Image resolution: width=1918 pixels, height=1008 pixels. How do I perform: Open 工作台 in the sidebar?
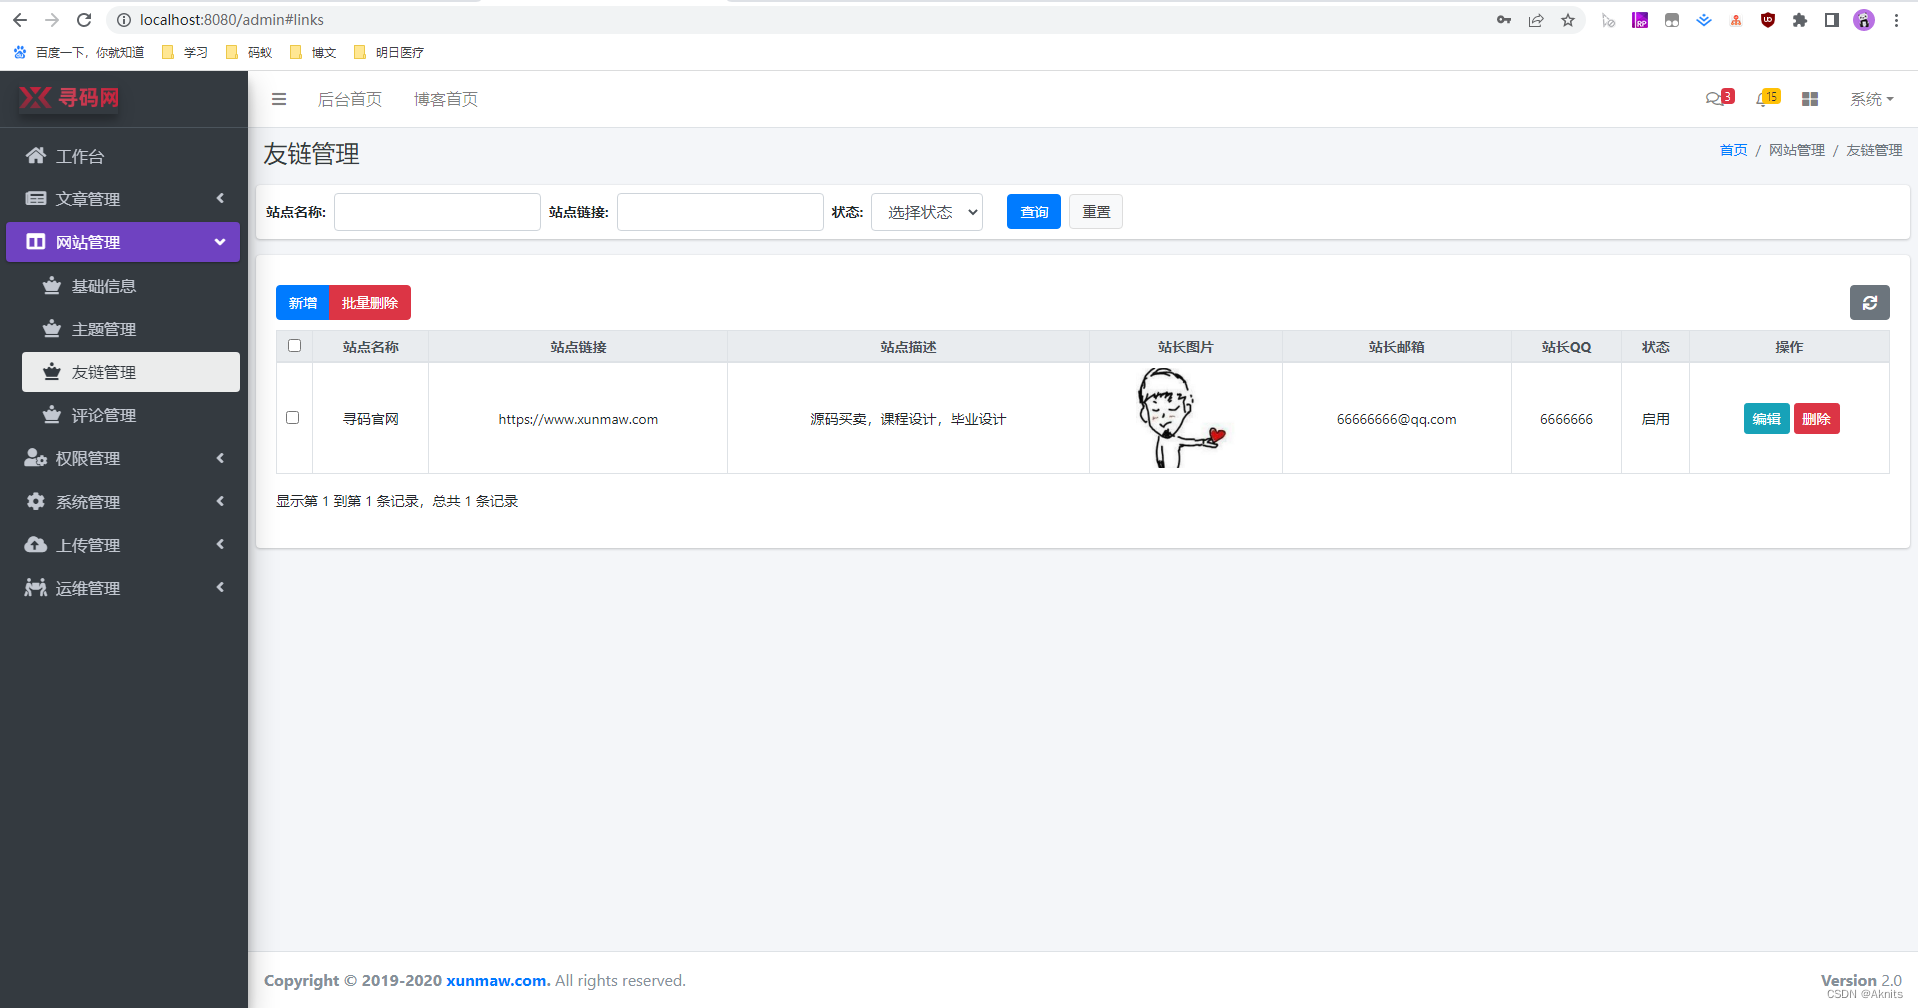coord(123,156)
